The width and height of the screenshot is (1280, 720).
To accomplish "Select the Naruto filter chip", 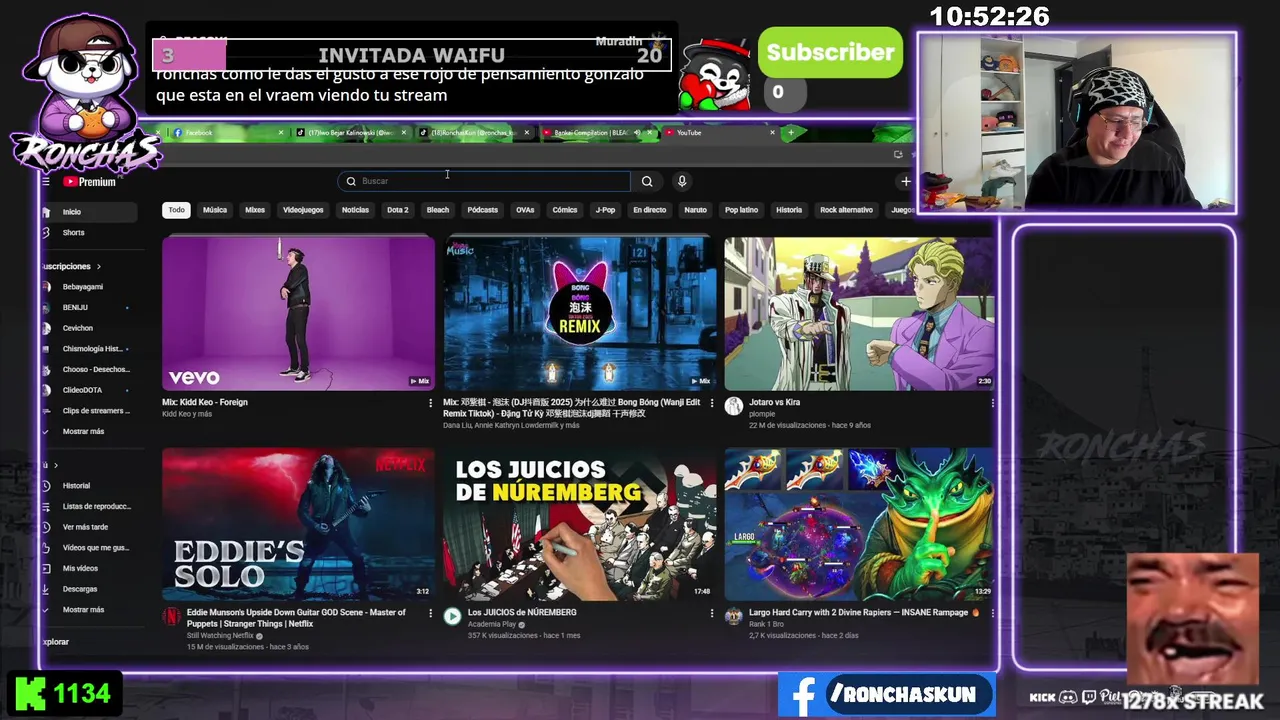I will [695, 210].
